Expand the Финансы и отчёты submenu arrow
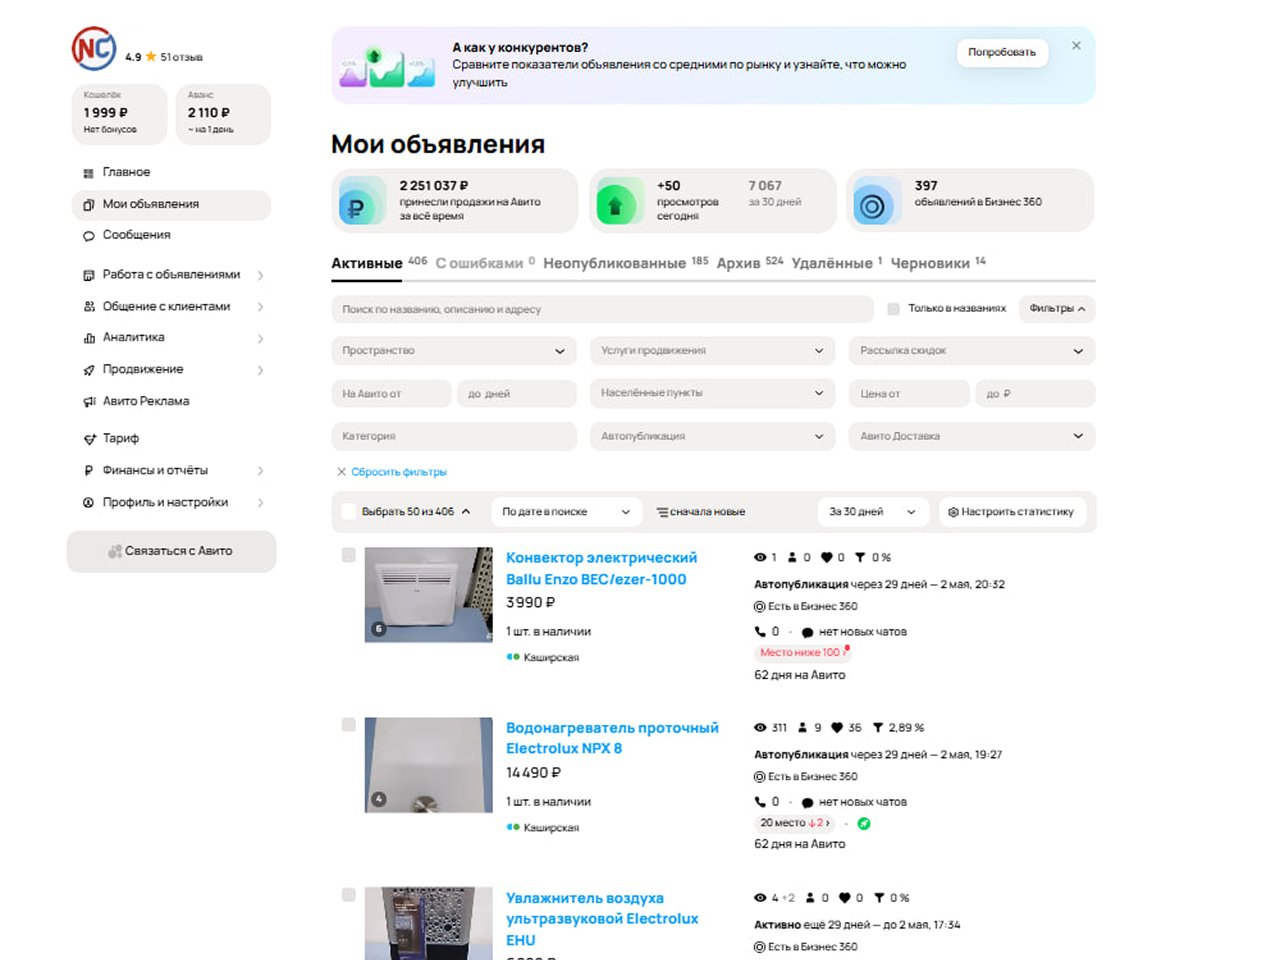The width and height of the screenshot is (1280, 960). point(260,471)
